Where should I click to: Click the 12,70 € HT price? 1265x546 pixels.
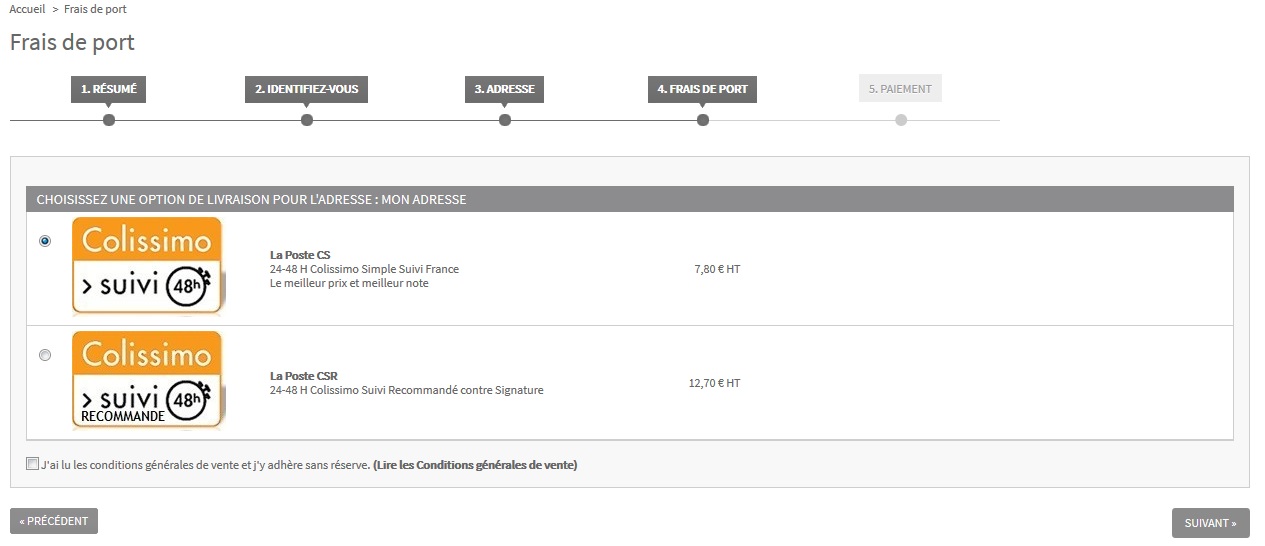714,383
